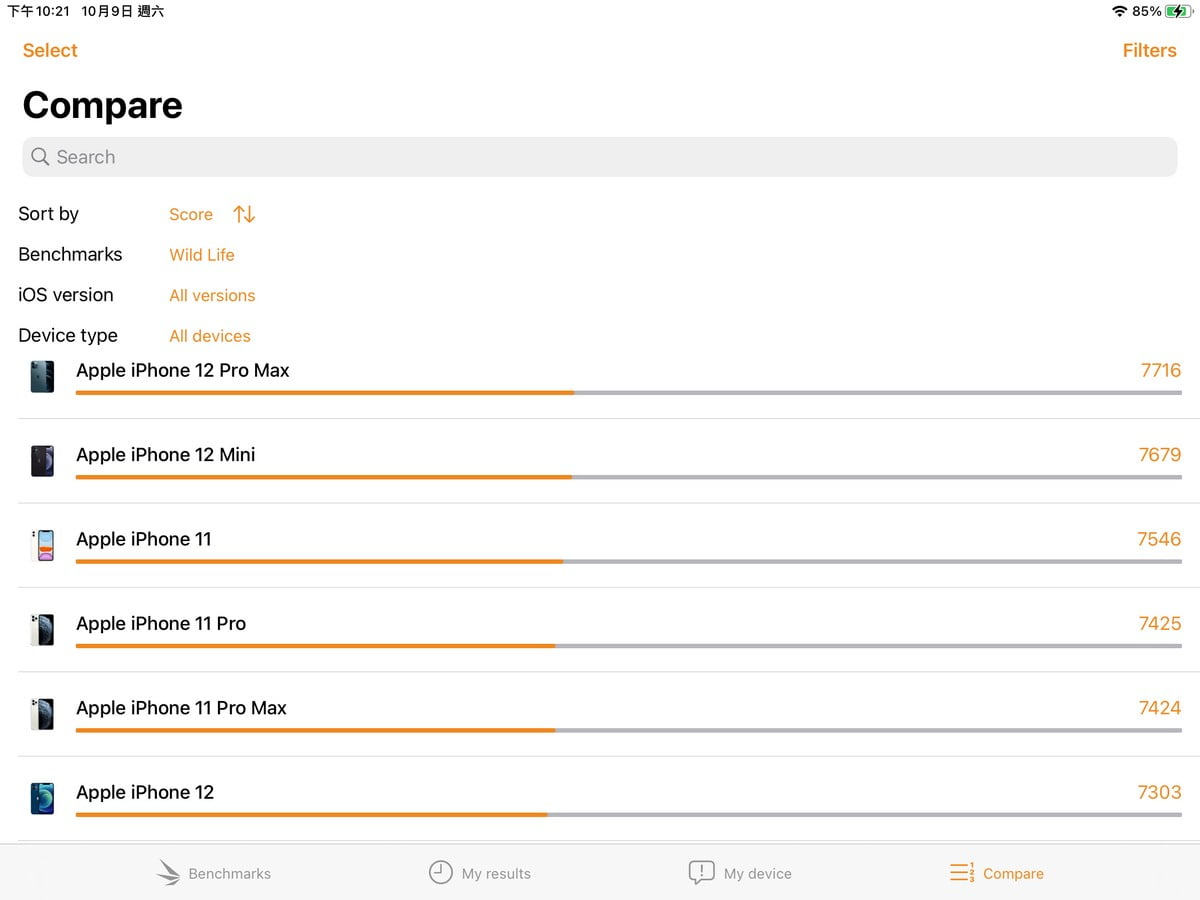Screen dimensions: 1200x900
Task: Focus the Search field
Action: tap(600, 157)
